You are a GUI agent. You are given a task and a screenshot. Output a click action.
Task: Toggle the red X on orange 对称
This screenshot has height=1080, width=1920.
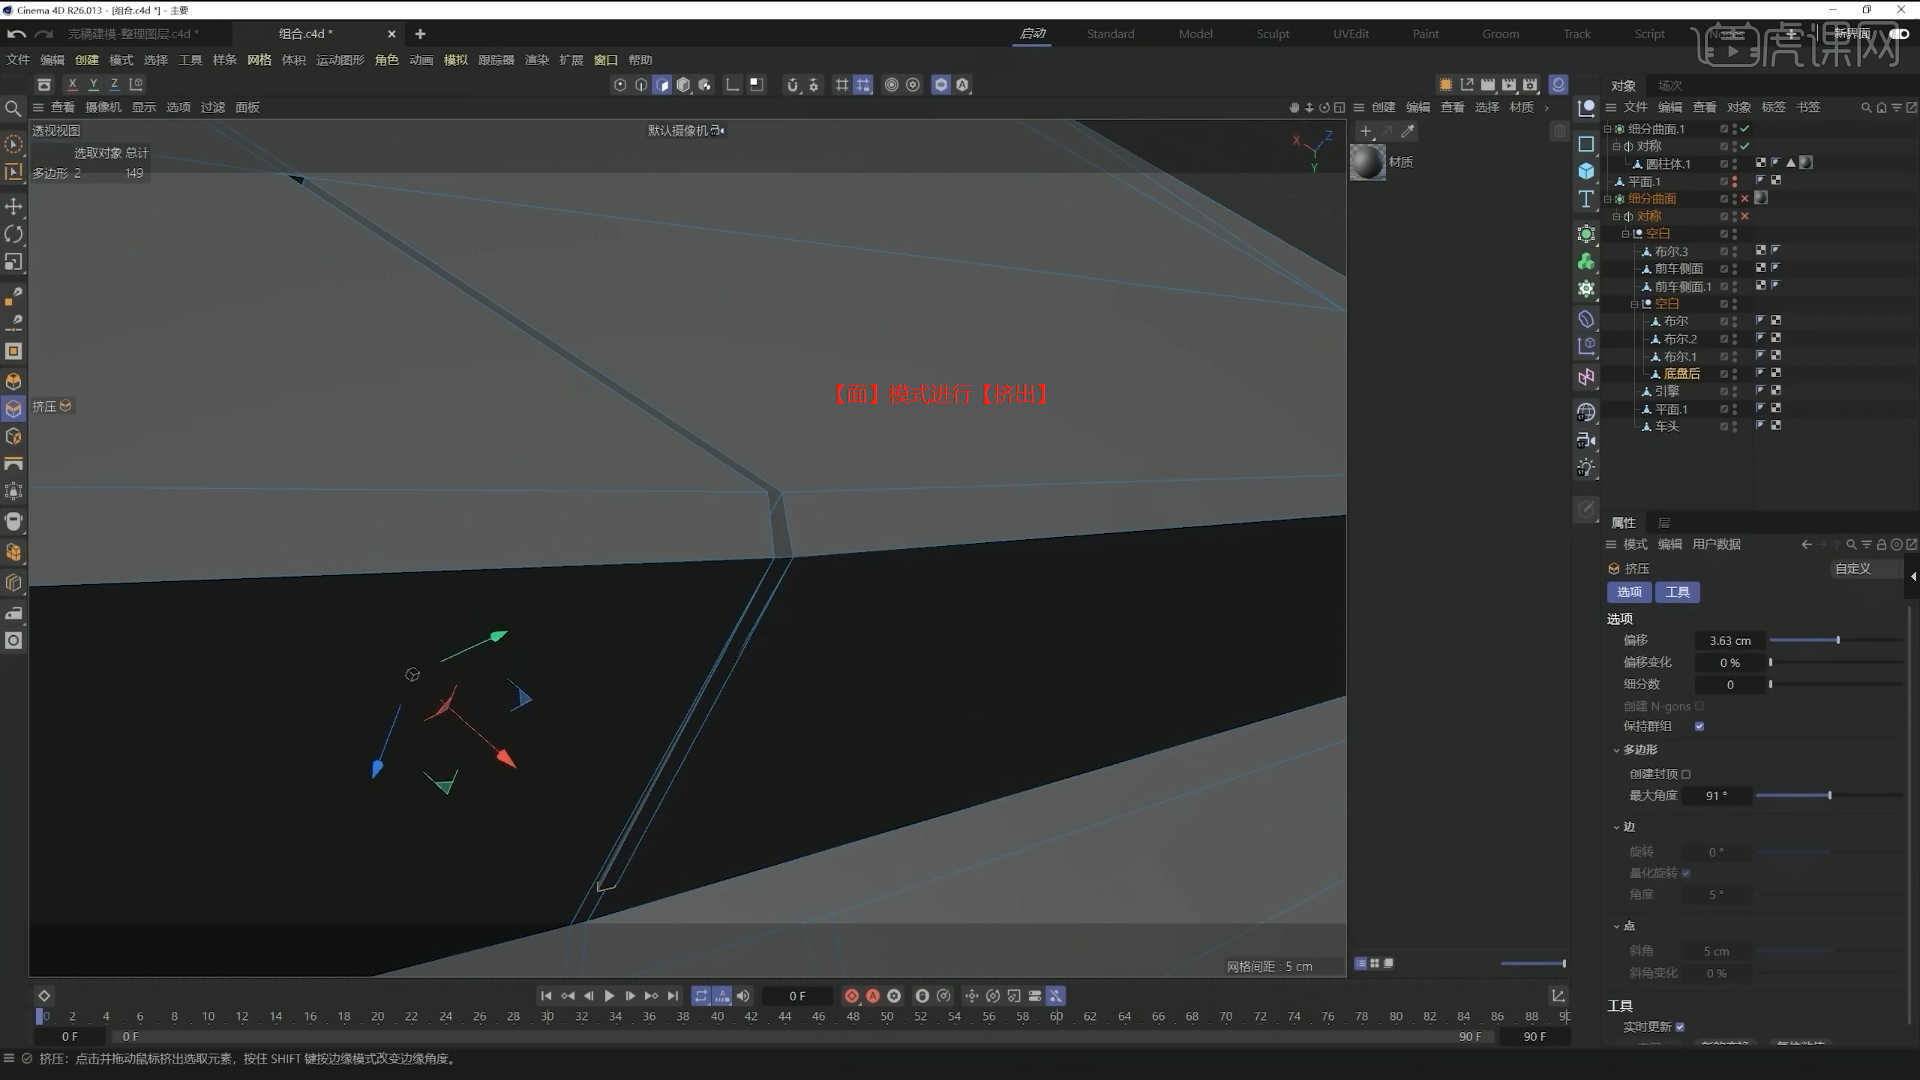point(1745,216)
